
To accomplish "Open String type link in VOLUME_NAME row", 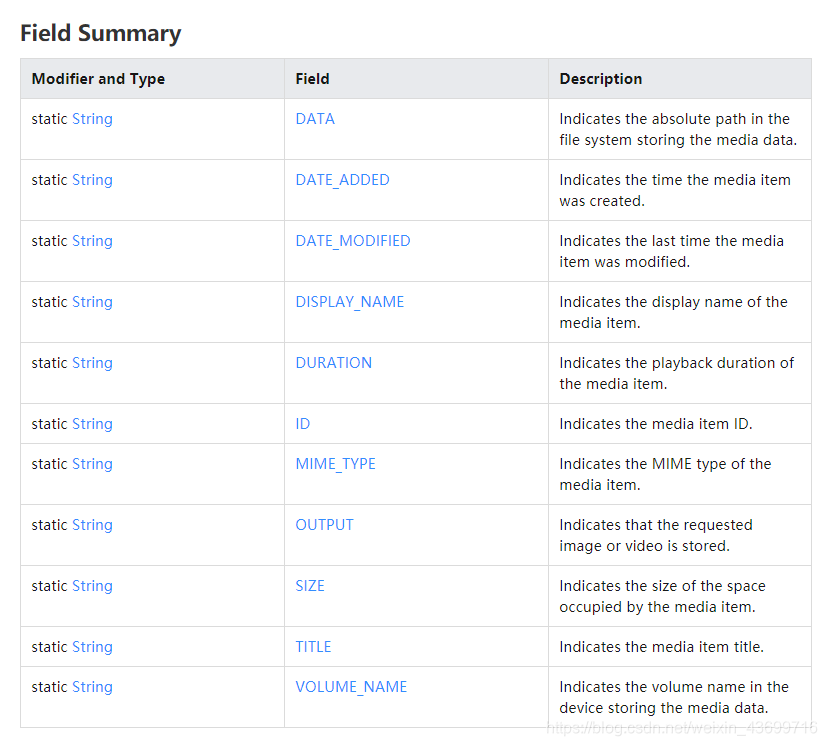I will (x=92, y=687).
